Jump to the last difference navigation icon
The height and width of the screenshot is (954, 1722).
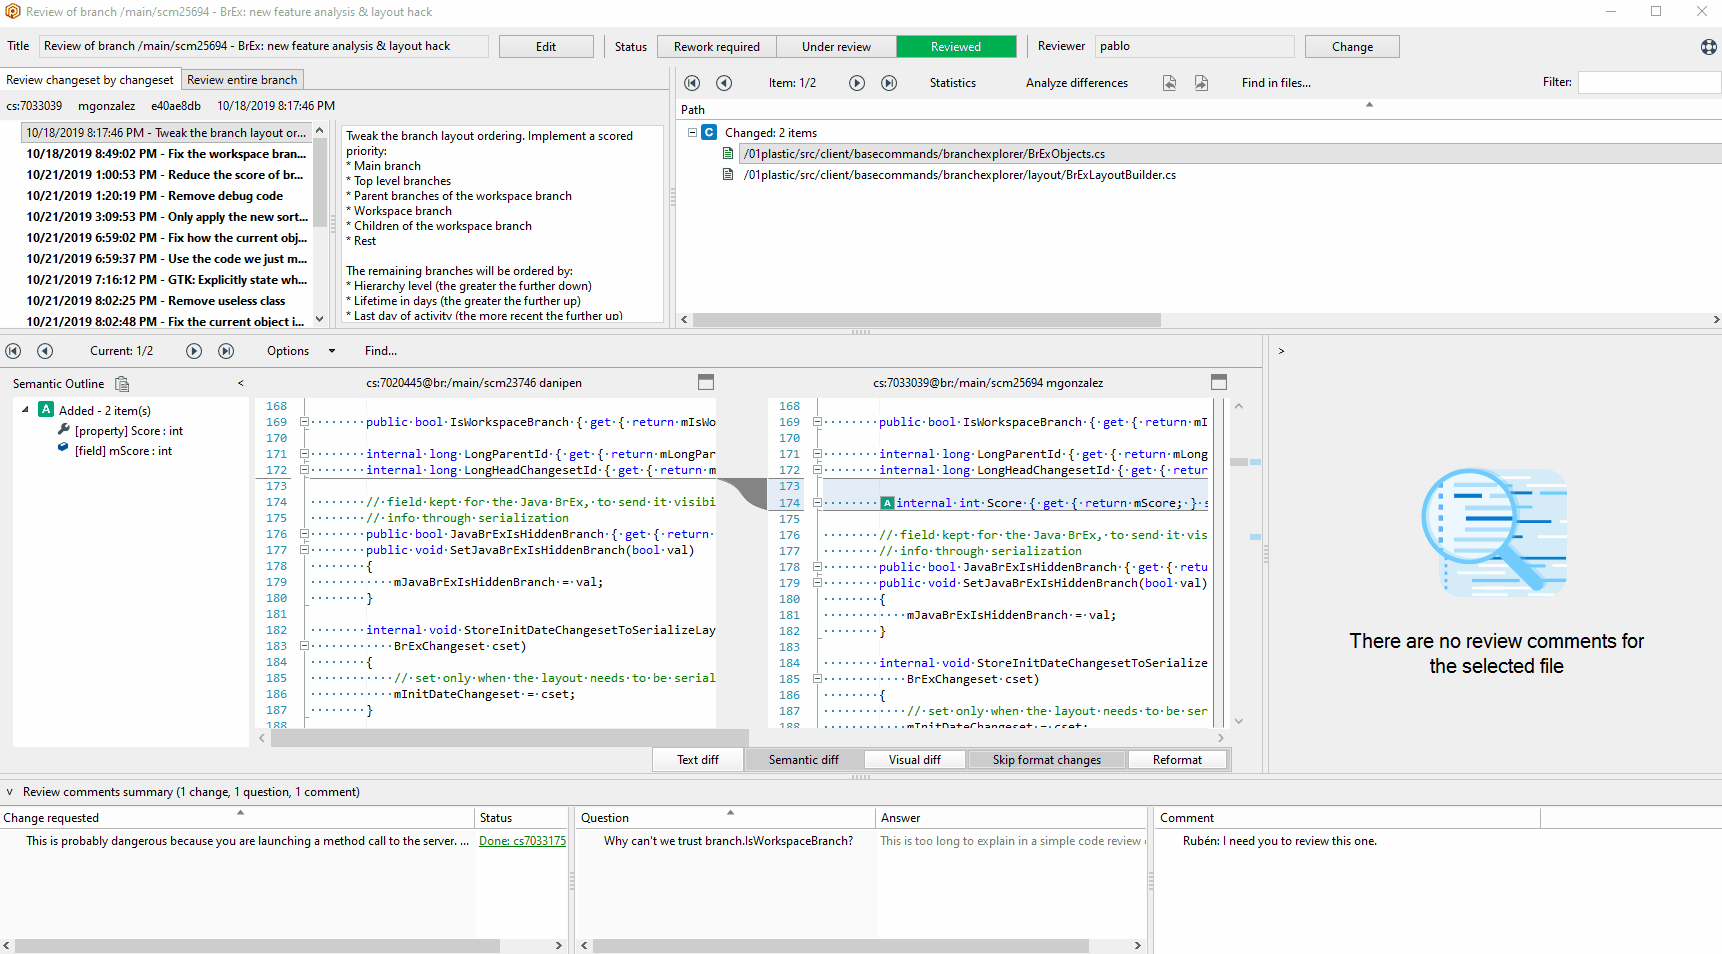click(226, 351)
